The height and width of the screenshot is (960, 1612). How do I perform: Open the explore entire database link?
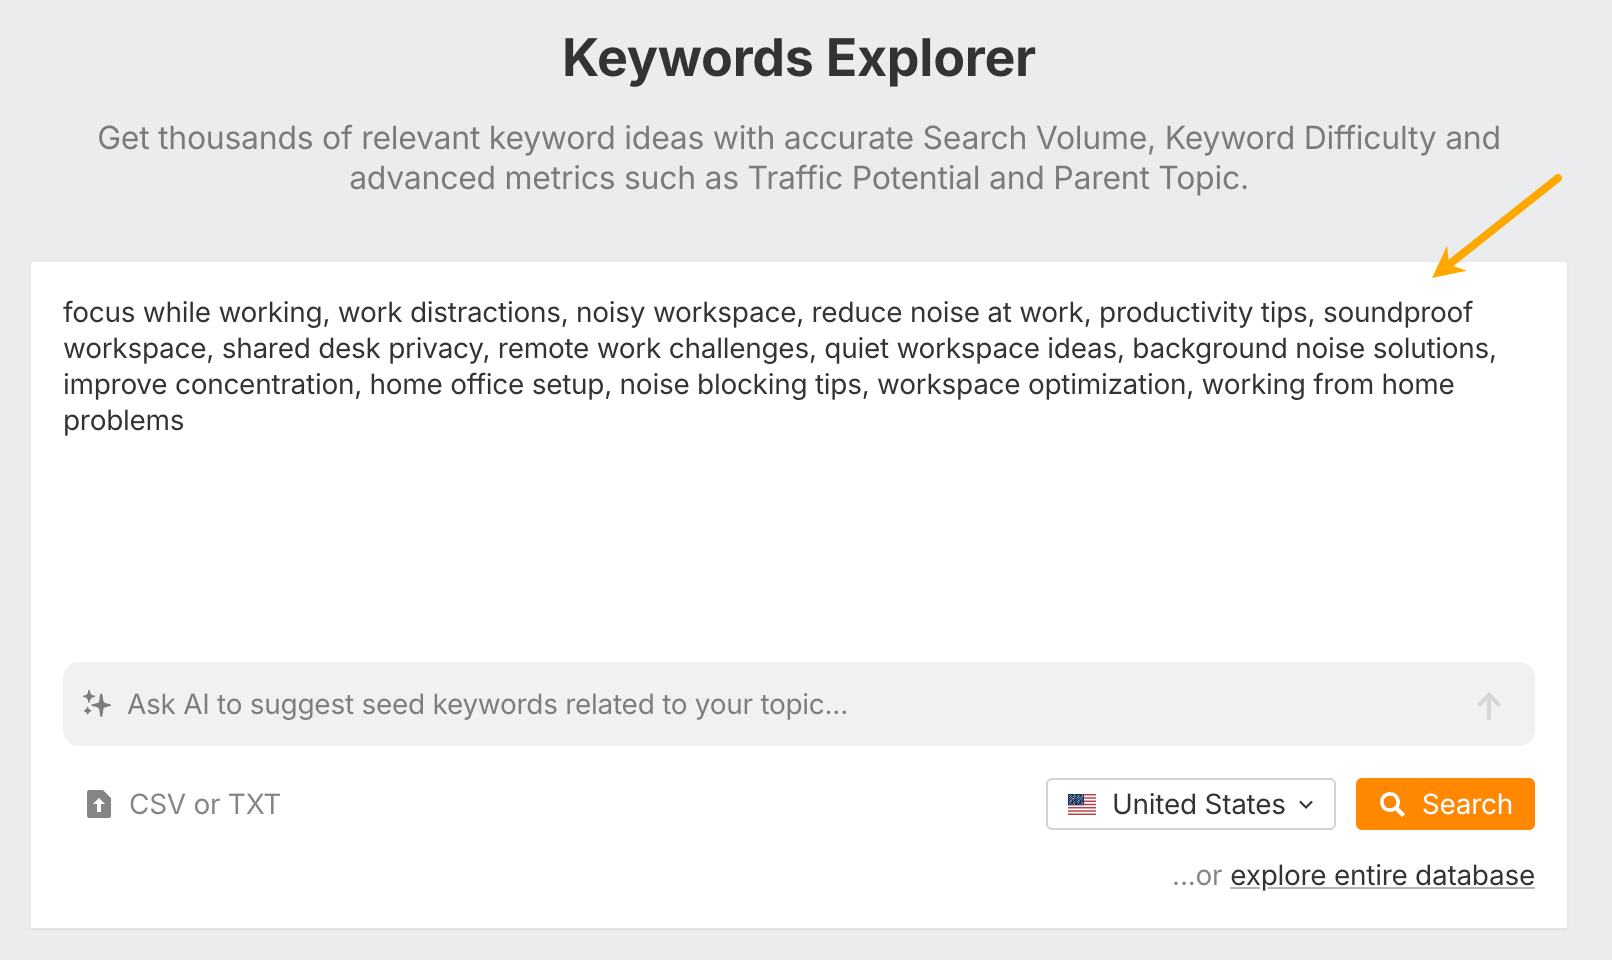1381,875
